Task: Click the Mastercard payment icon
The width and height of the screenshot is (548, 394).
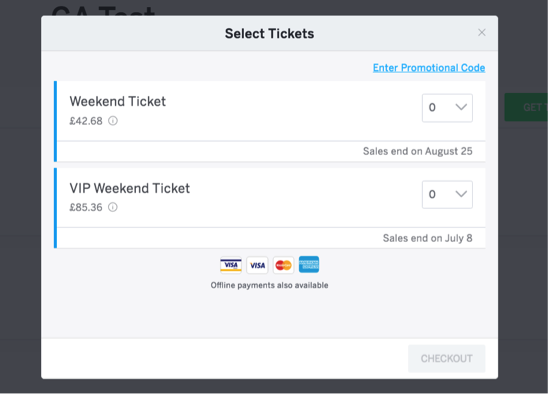Action: coord(283,265)
